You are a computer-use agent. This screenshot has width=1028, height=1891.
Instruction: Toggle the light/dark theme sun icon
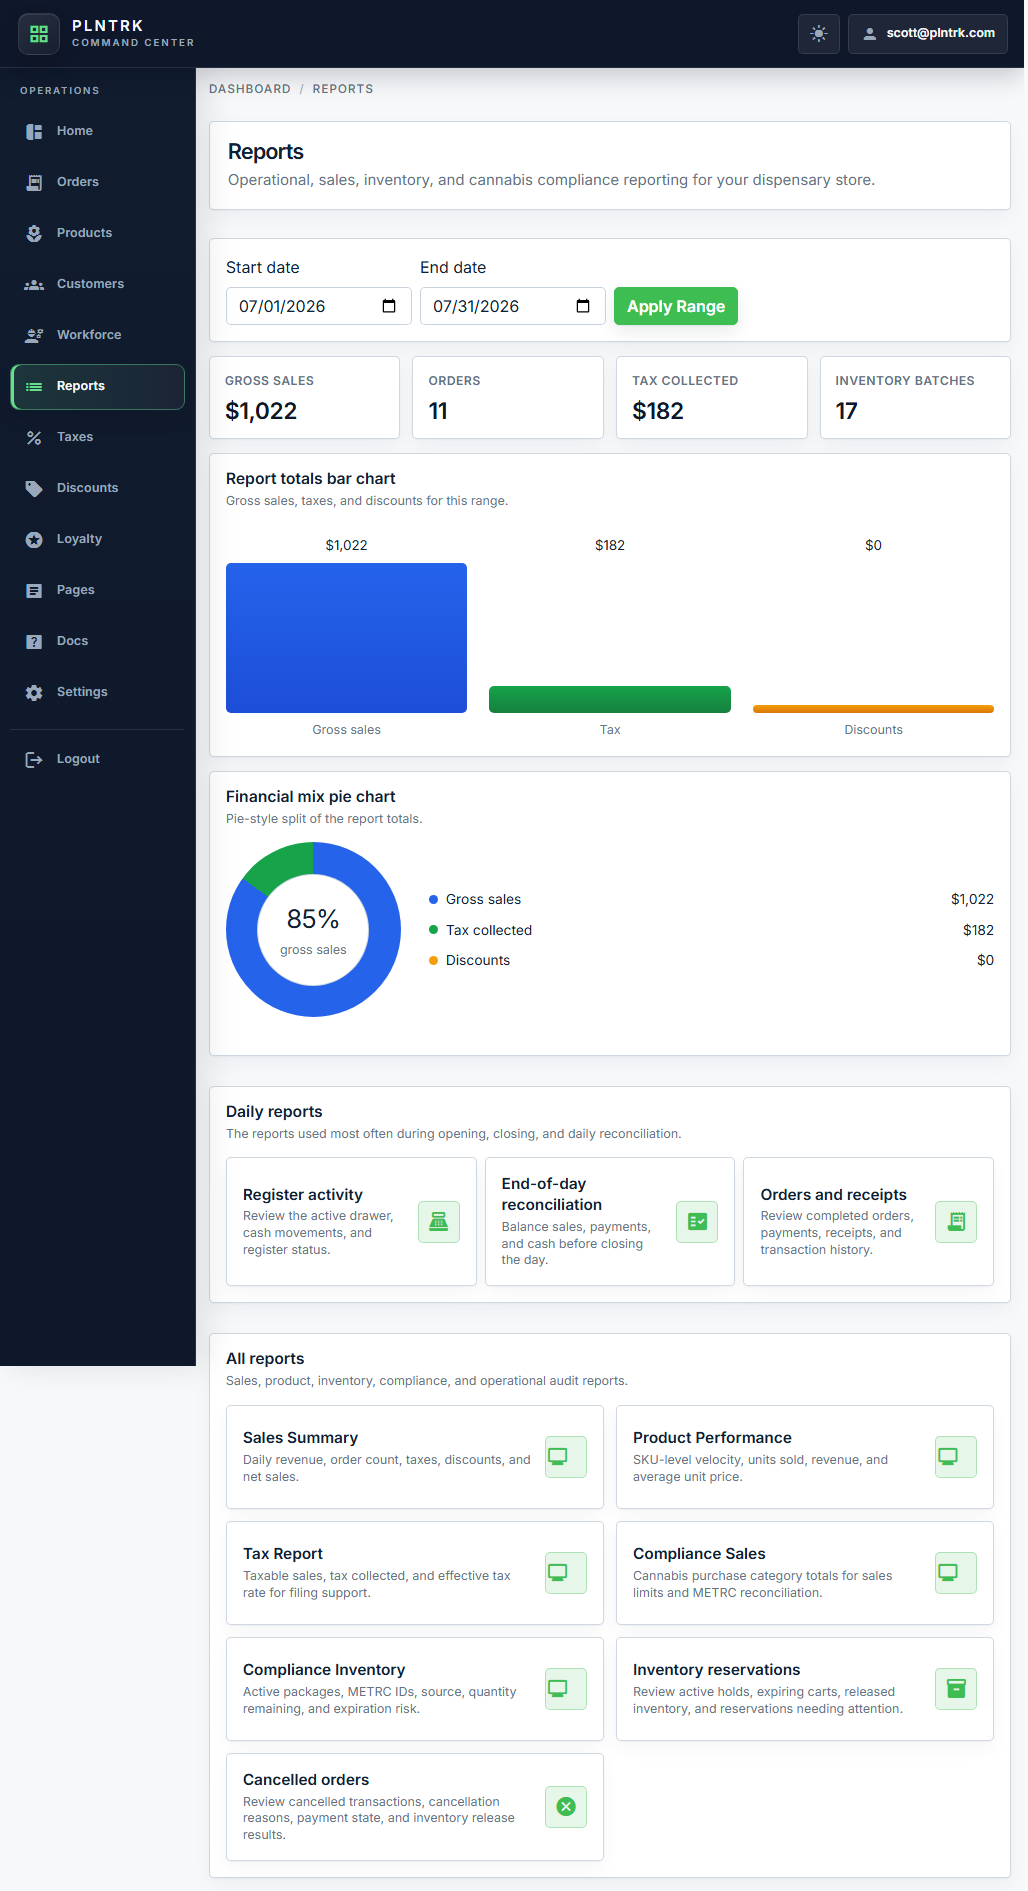819,34
